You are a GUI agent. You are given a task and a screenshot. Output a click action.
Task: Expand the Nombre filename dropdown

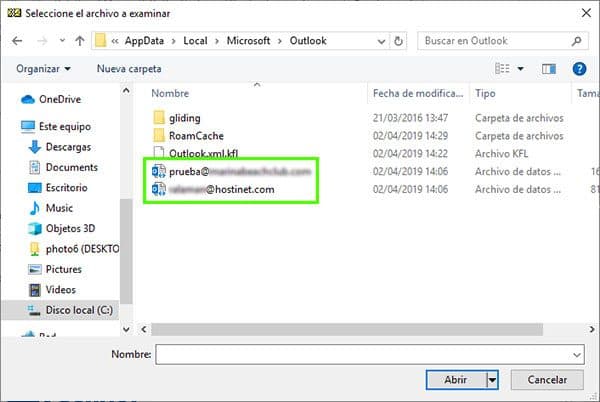[x=576, y=355]
